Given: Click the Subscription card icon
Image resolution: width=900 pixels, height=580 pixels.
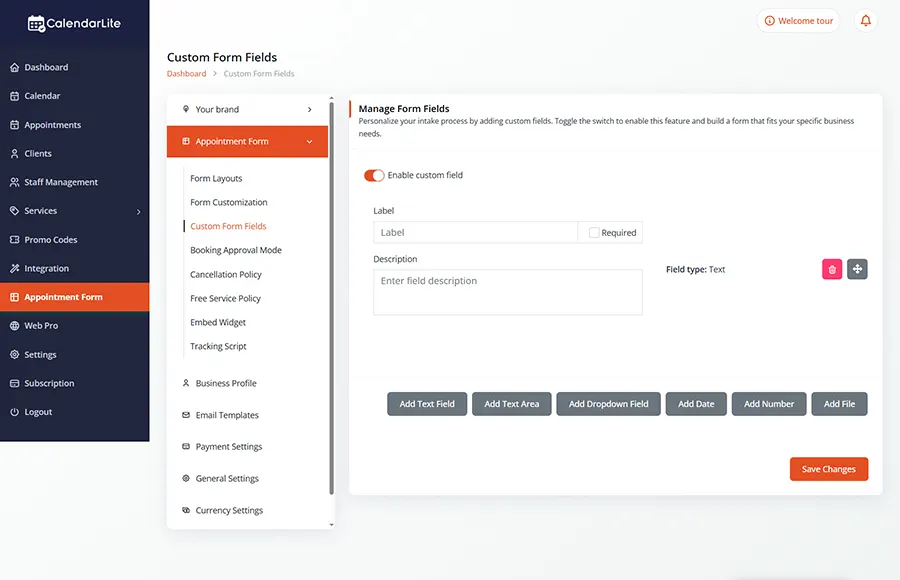Looking at the screenshot, I should (14, 383).
